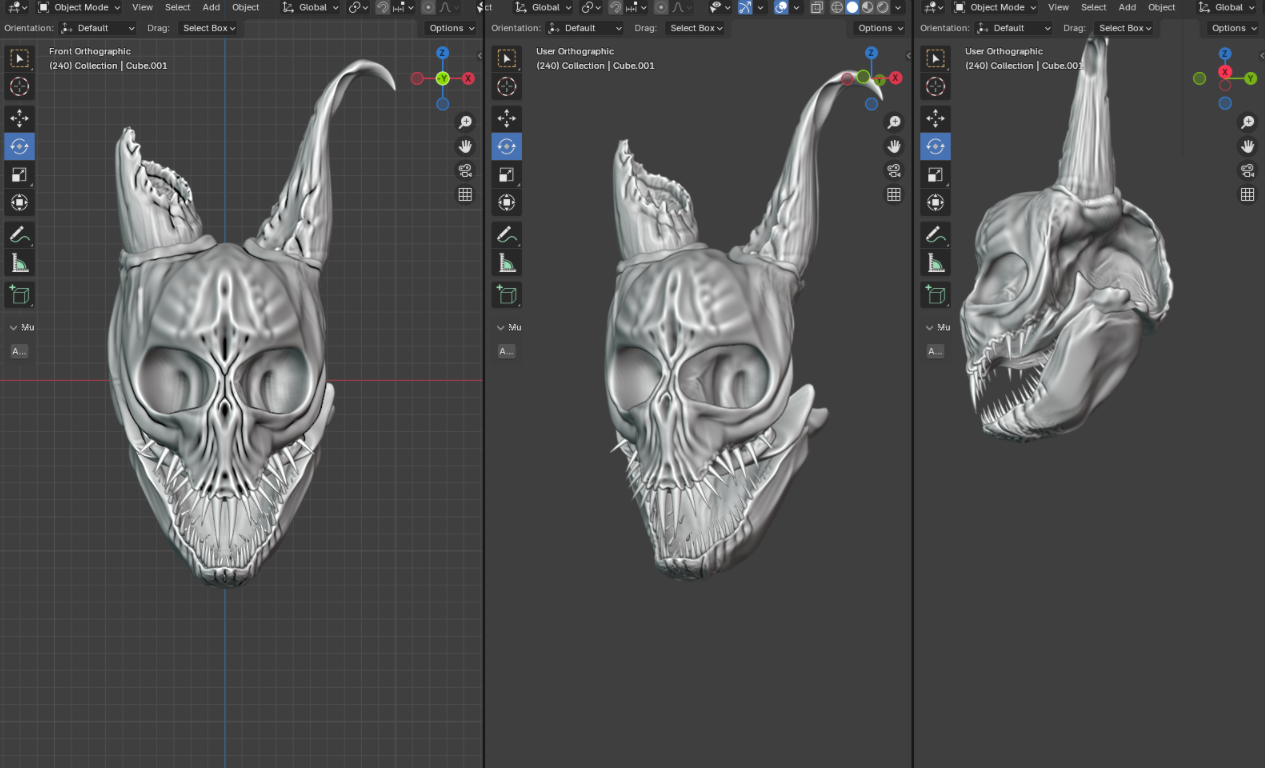1265x768 pixels.
Task: Activate the Annotate tool in the left viewport
Action: pos(19,235)
